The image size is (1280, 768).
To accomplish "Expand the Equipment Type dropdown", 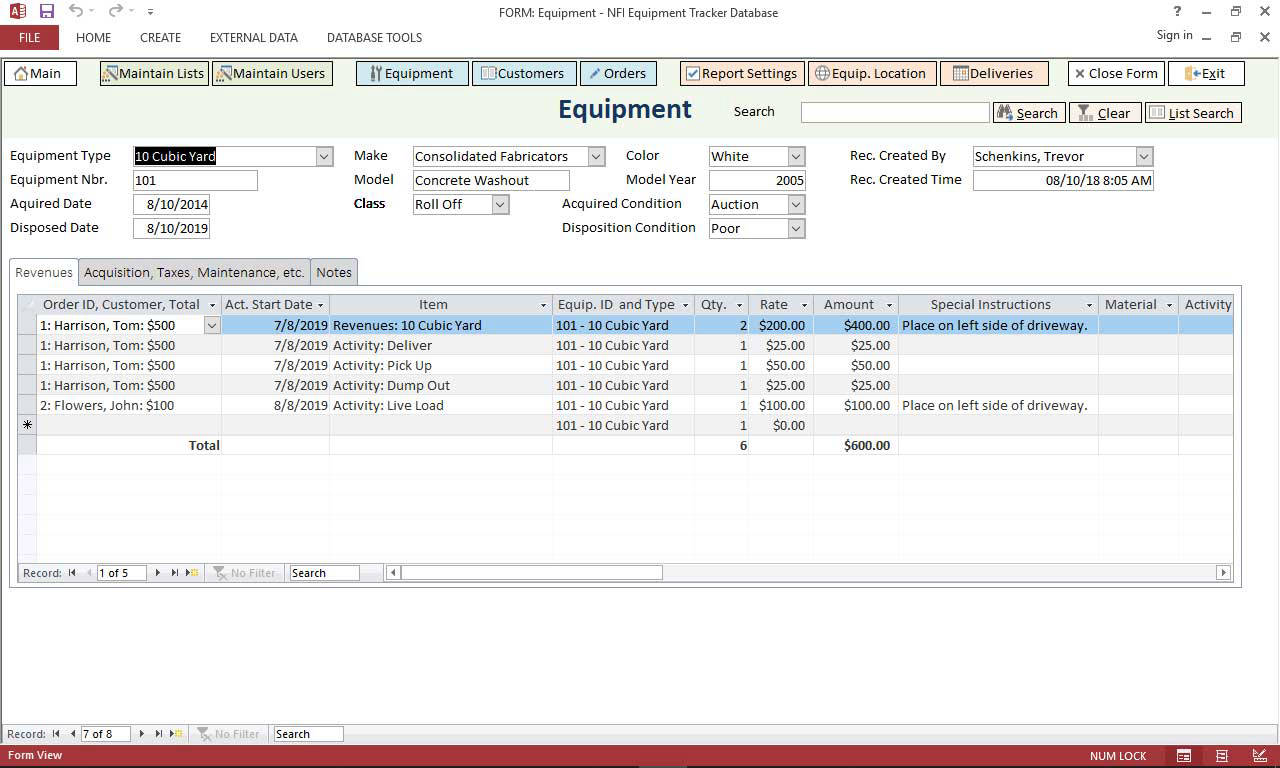I will point(324,156).
